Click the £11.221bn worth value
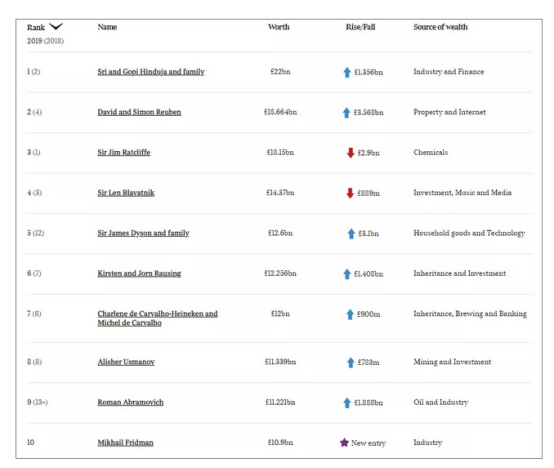This screenshot has width=554, height=468. pos(280,402)
